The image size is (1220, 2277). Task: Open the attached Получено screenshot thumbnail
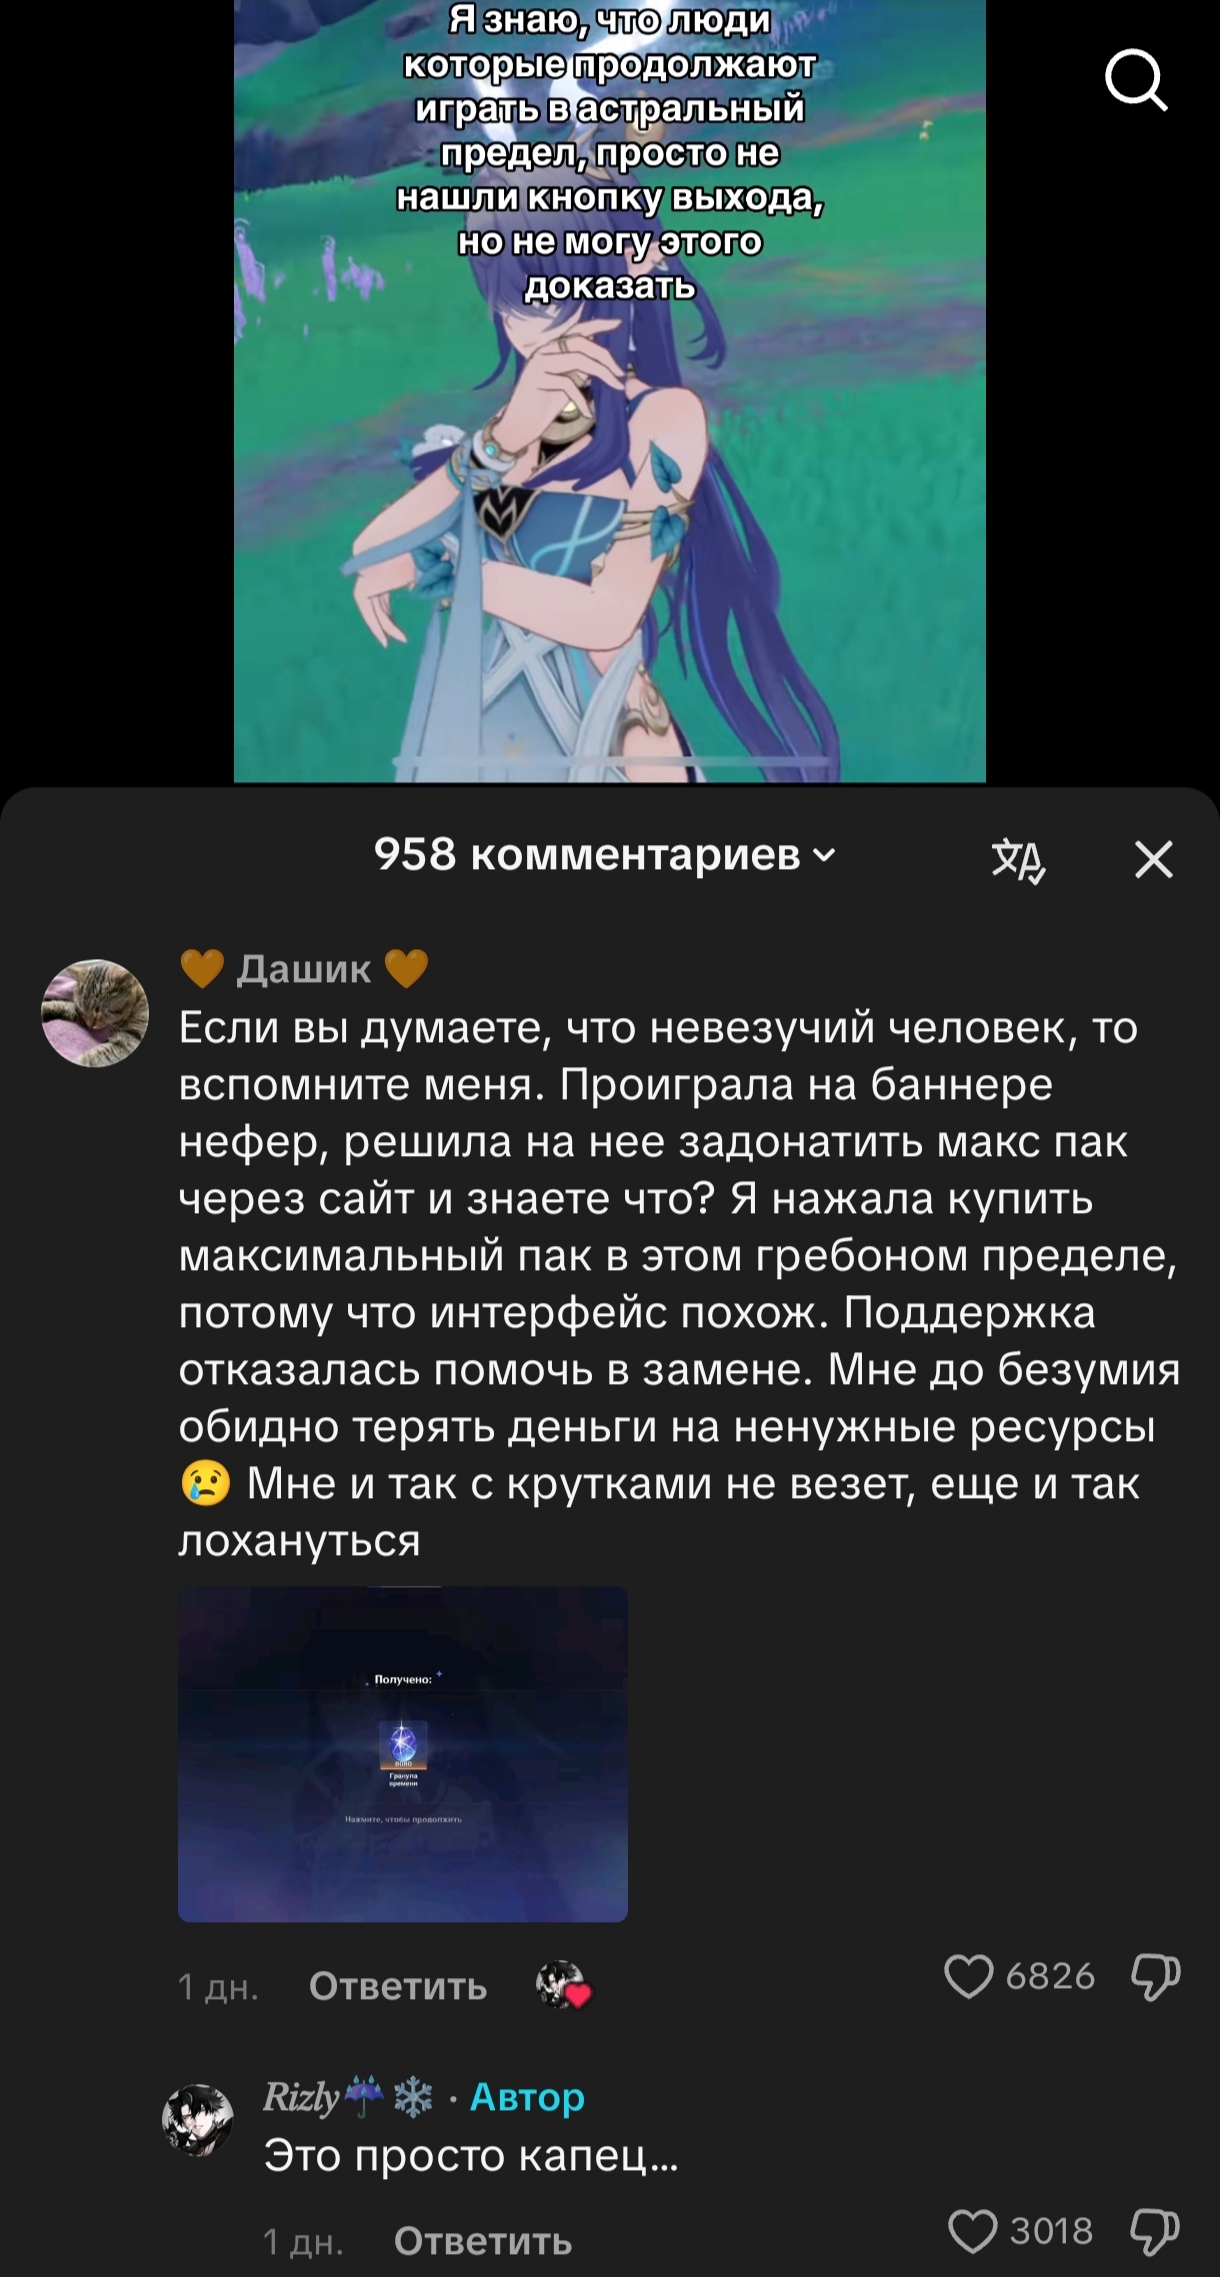coord(403,1753)
